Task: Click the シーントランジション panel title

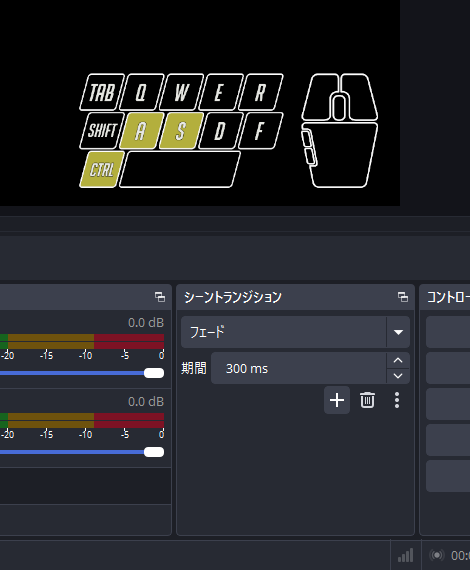Action: (x=233, y=297)
